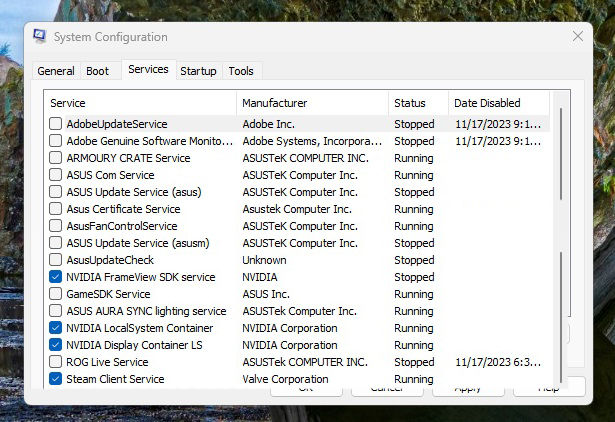The height and width of the screenshot is (422, 615).
Task: Uncheck the Steam Client Service
Action: [x=55, y=379]
